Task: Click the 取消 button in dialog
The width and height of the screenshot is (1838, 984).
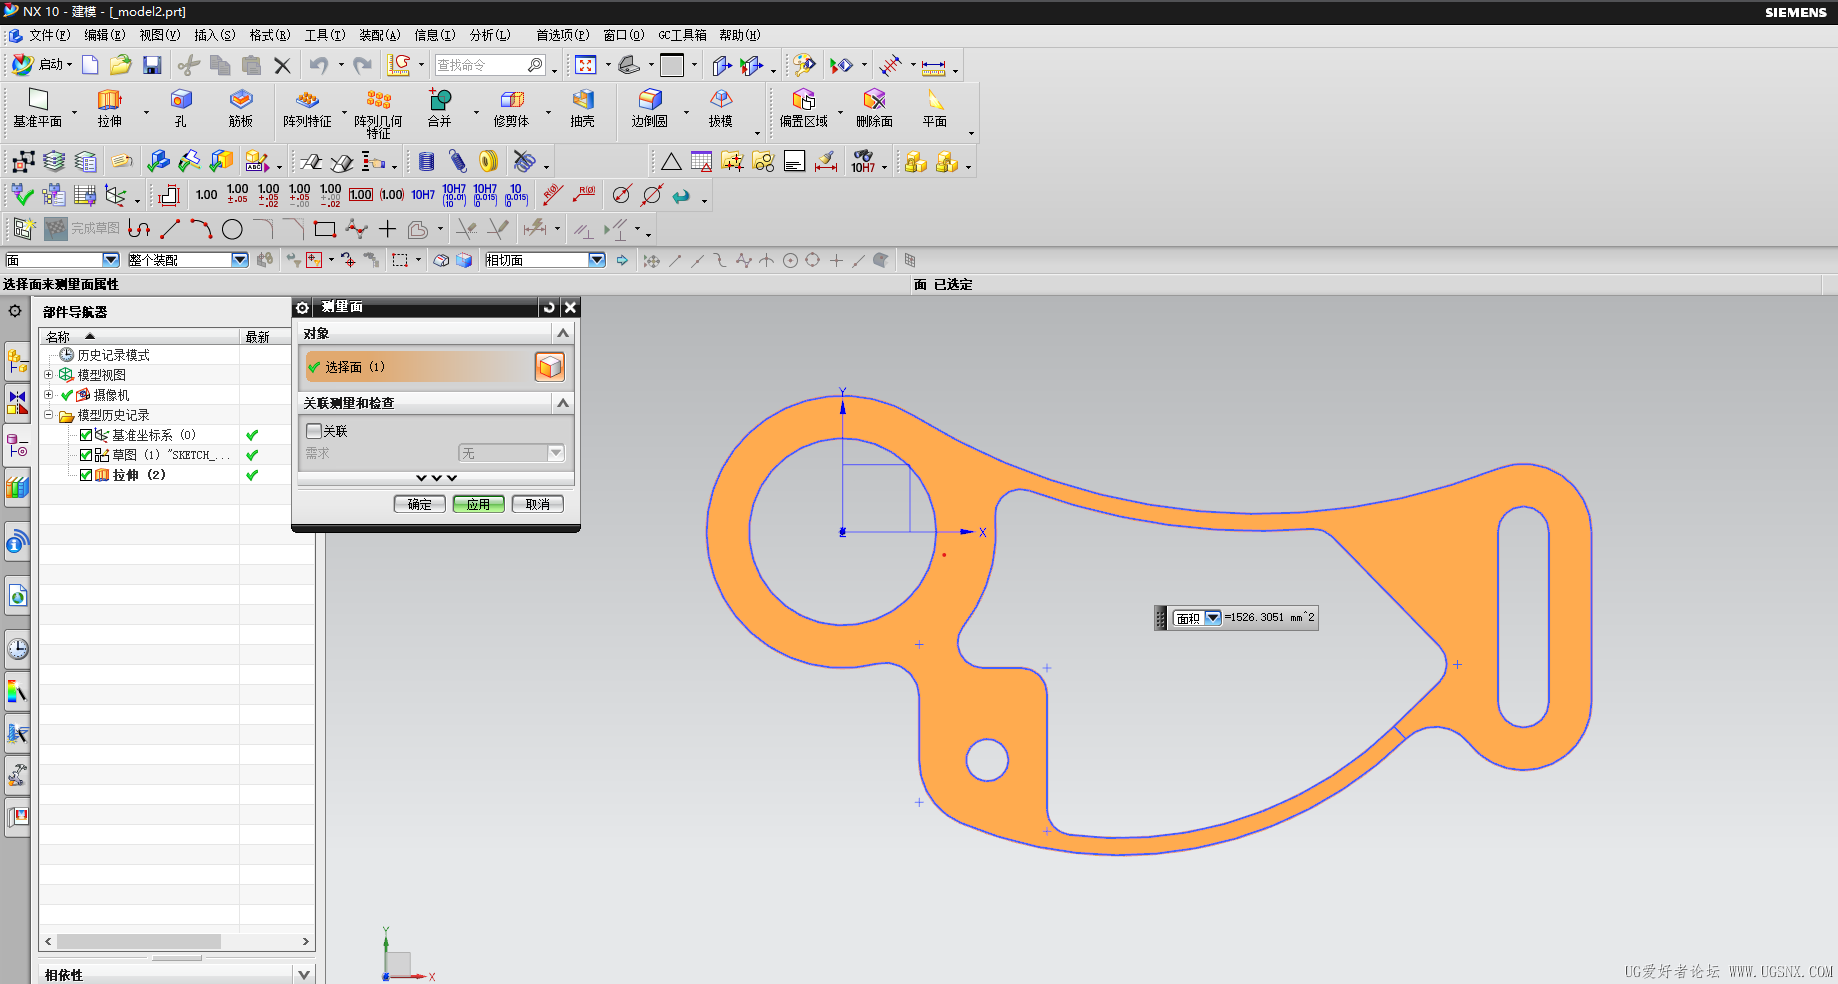Action: pyautogui.click(x=537, y=504)
